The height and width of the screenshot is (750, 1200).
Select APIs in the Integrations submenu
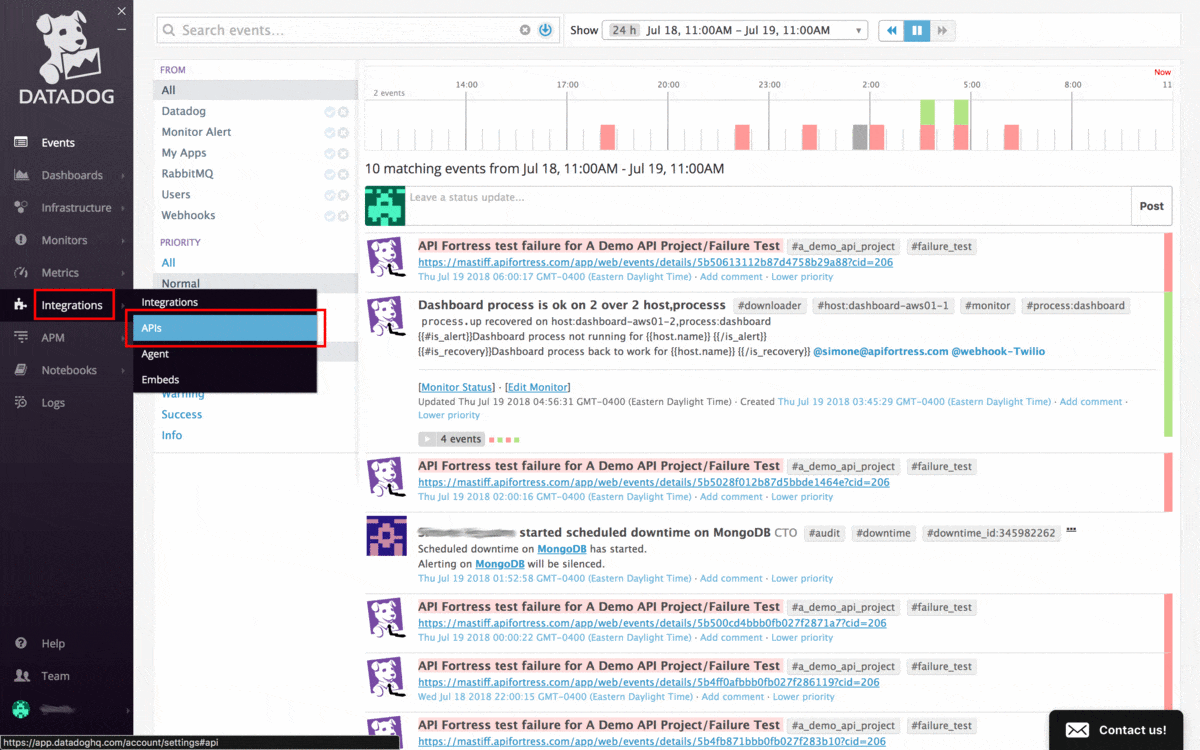225,328
